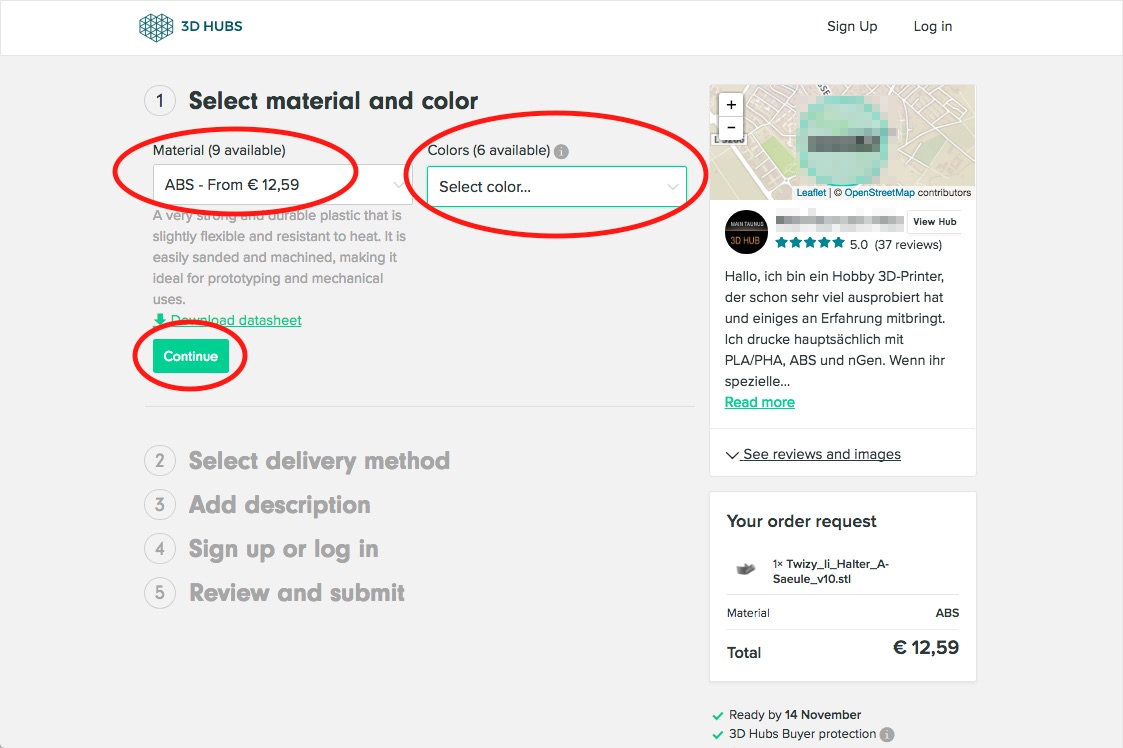Click the View Hub button
Image resolution: width=1123 pixels, height=748 pixels.
click(x=934, y=222)
